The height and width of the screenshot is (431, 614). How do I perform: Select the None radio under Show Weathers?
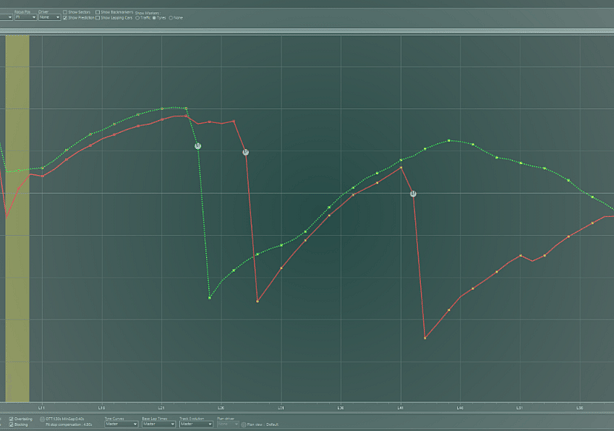click(172, 18)
